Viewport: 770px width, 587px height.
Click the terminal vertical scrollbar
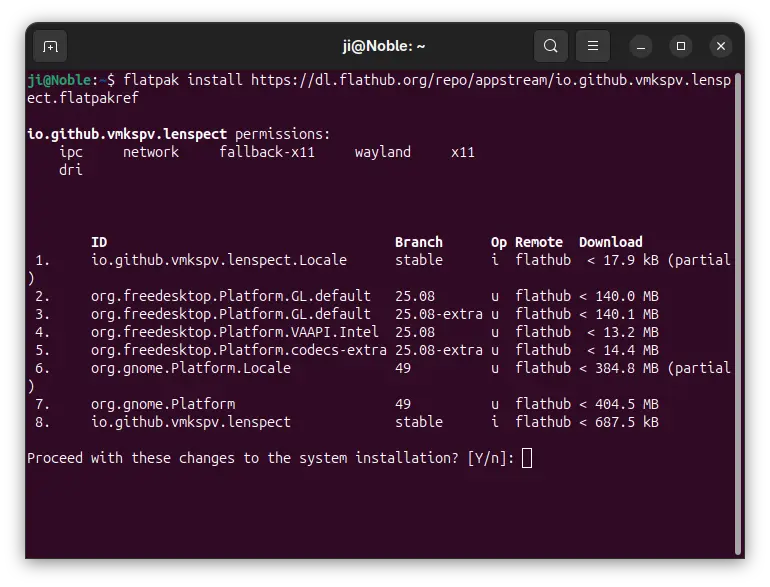point(738,300)
